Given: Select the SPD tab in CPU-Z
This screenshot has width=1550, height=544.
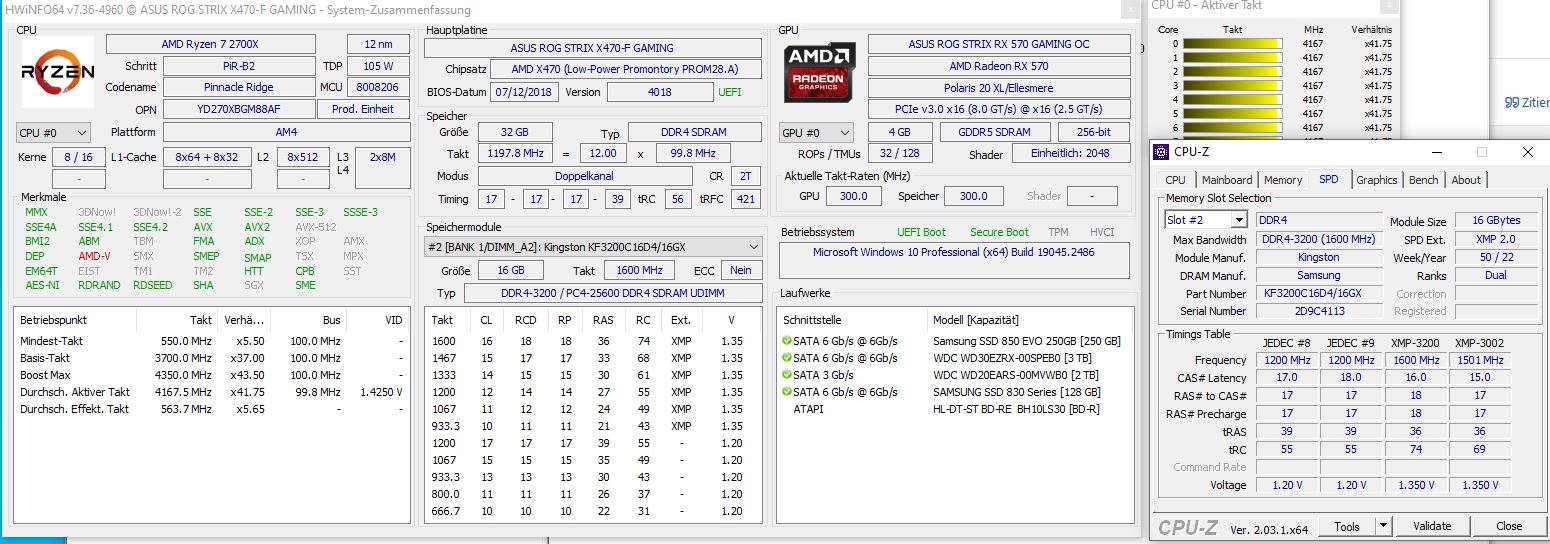Looking at the screenshot, I should (x=1329, y=179).
